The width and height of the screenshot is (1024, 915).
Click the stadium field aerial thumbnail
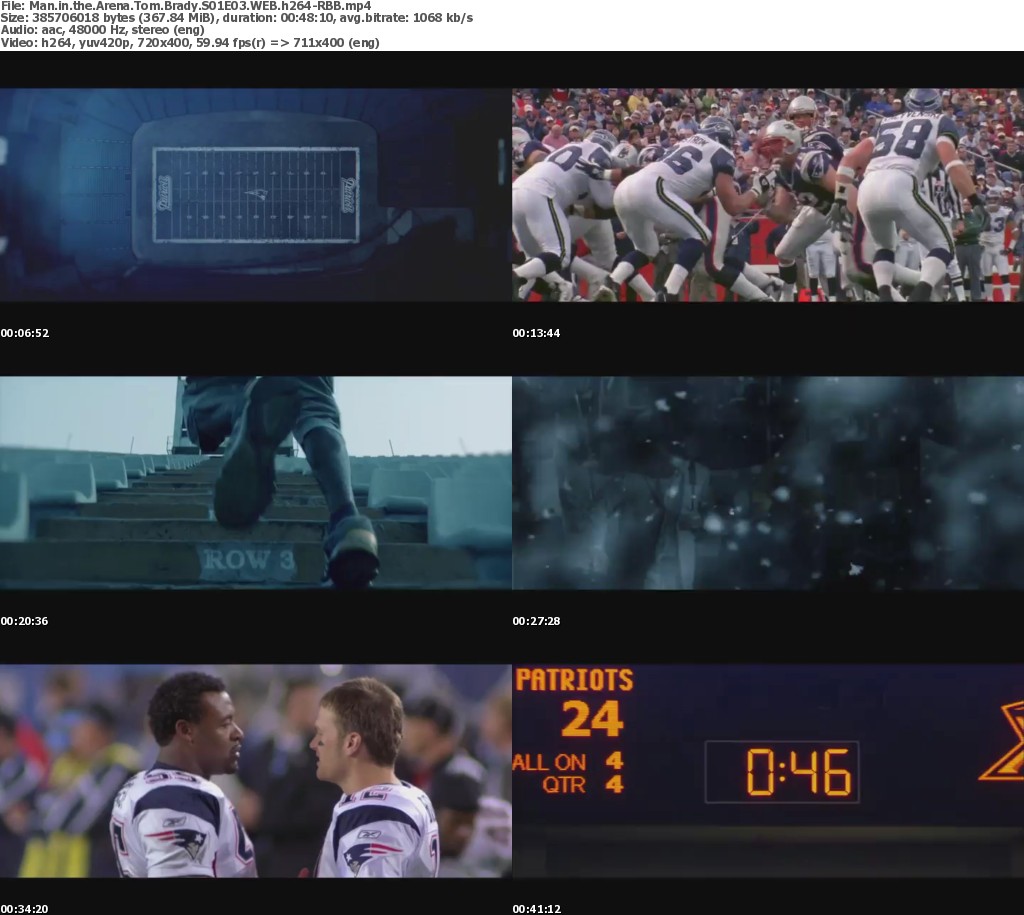pyautogui.click(x=255, y=195)
